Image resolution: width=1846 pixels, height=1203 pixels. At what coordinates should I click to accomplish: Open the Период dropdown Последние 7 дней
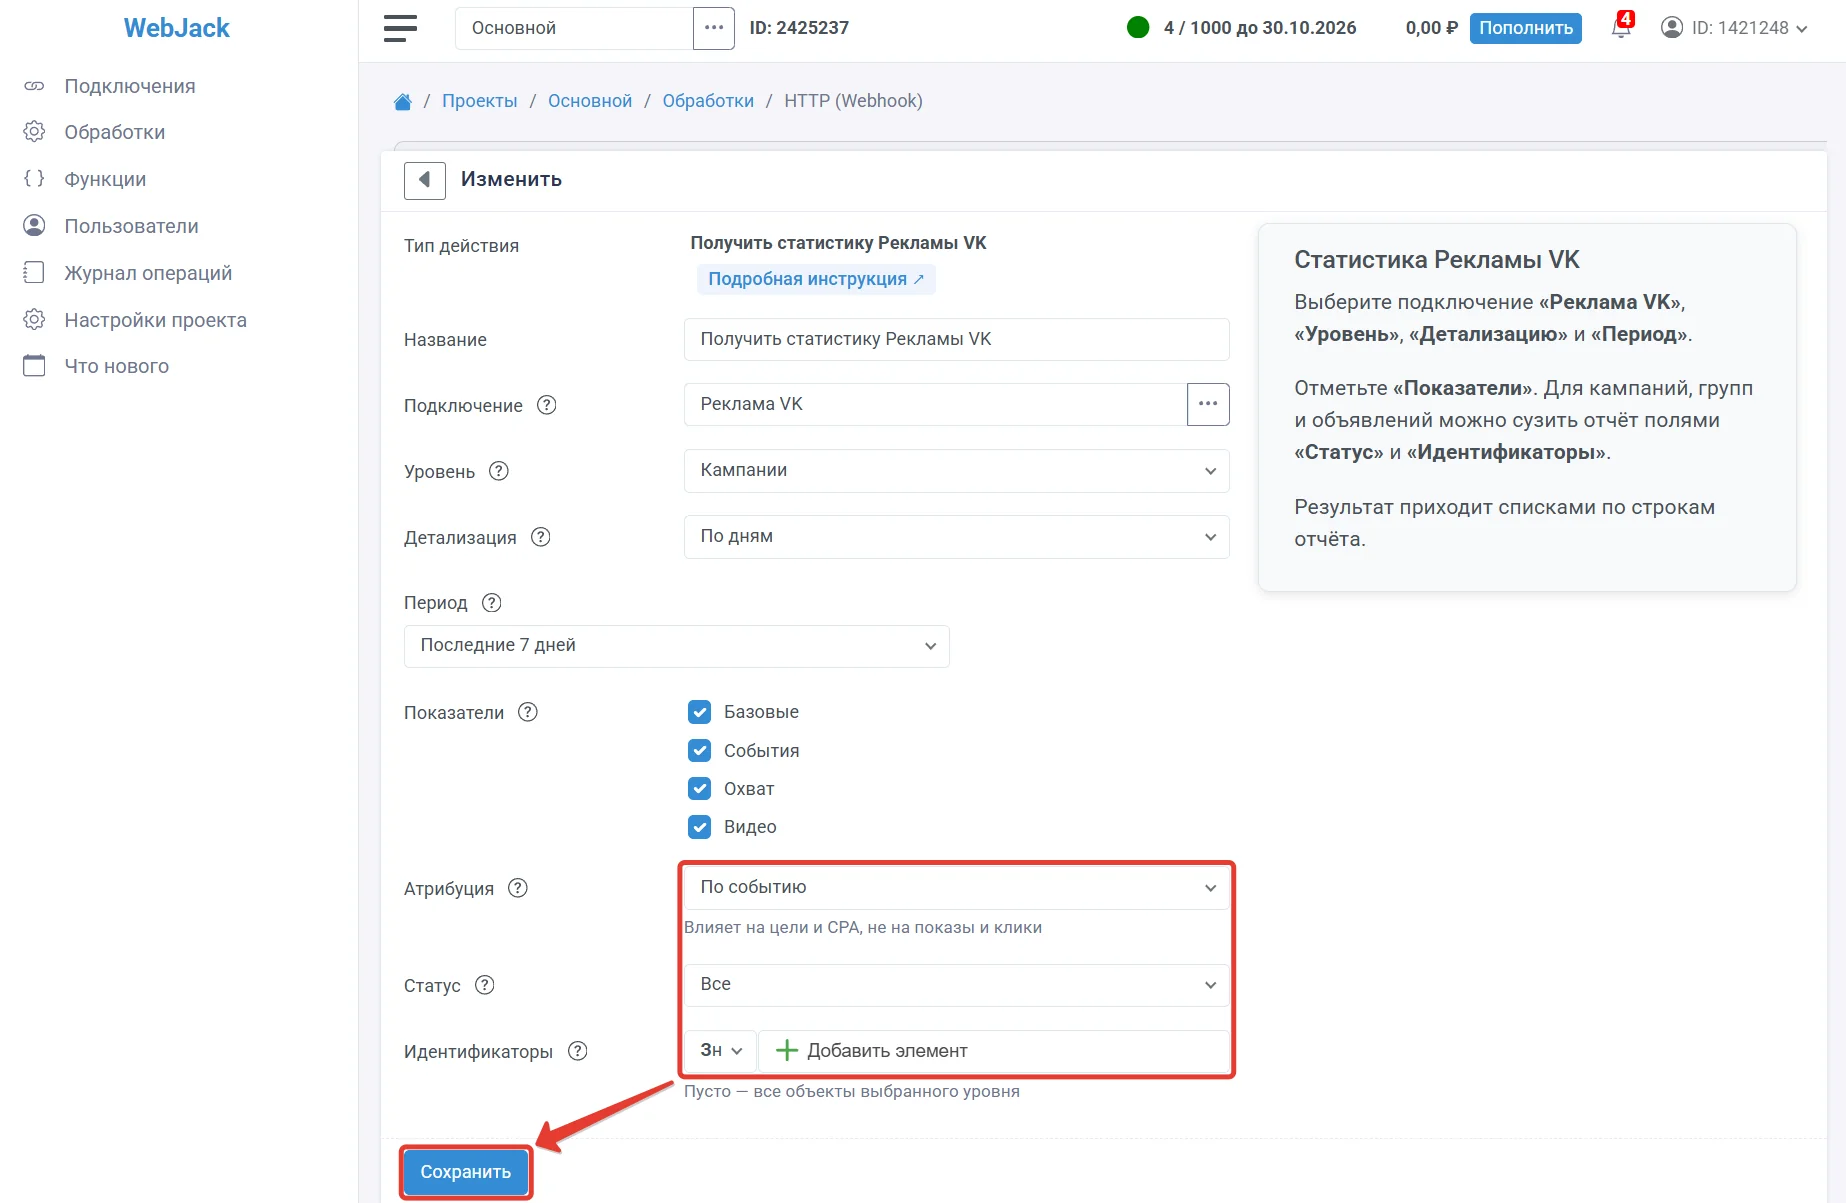pyautogui.click(x=677, y=646)
